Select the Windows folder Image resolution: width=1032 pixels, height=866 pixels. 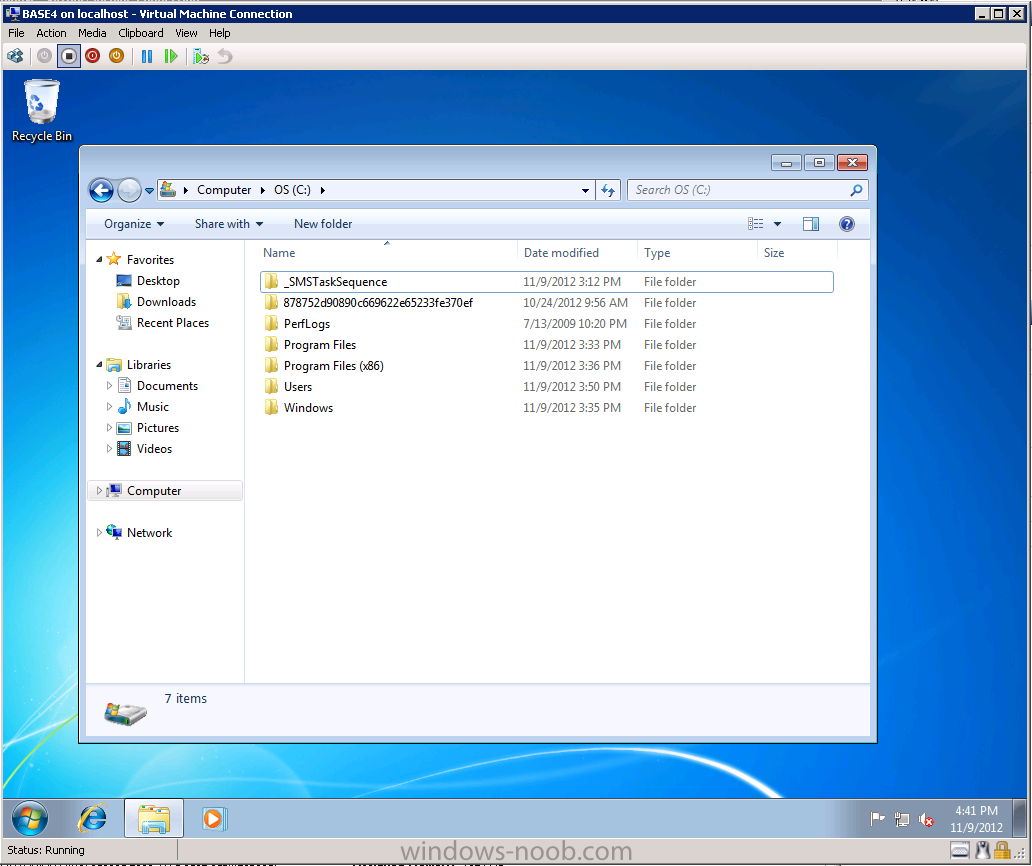[546, 408]
